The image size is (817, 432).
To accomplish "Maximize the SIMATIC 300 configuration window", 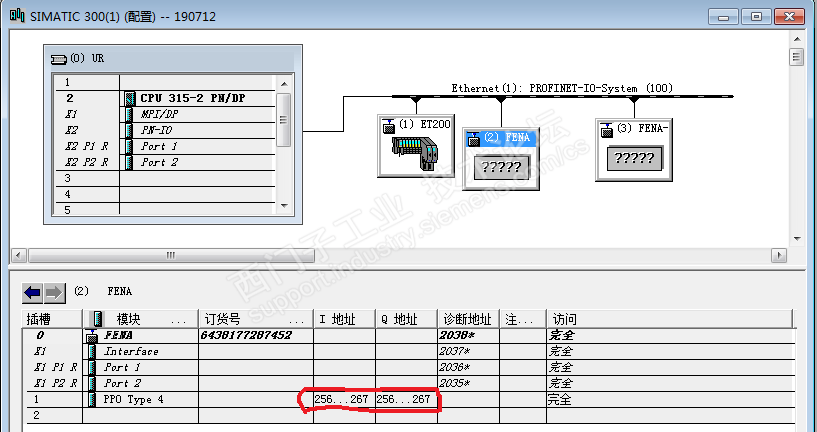I will coord(756,17).
